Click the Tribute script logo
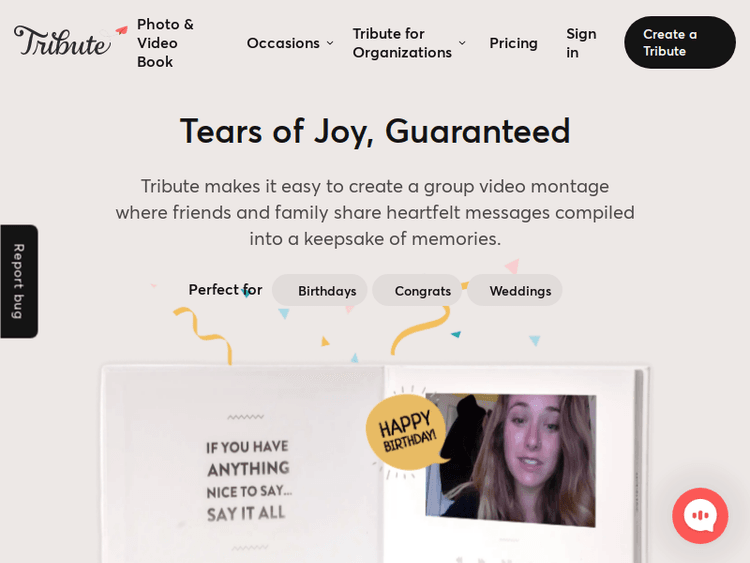 (62, 41)
